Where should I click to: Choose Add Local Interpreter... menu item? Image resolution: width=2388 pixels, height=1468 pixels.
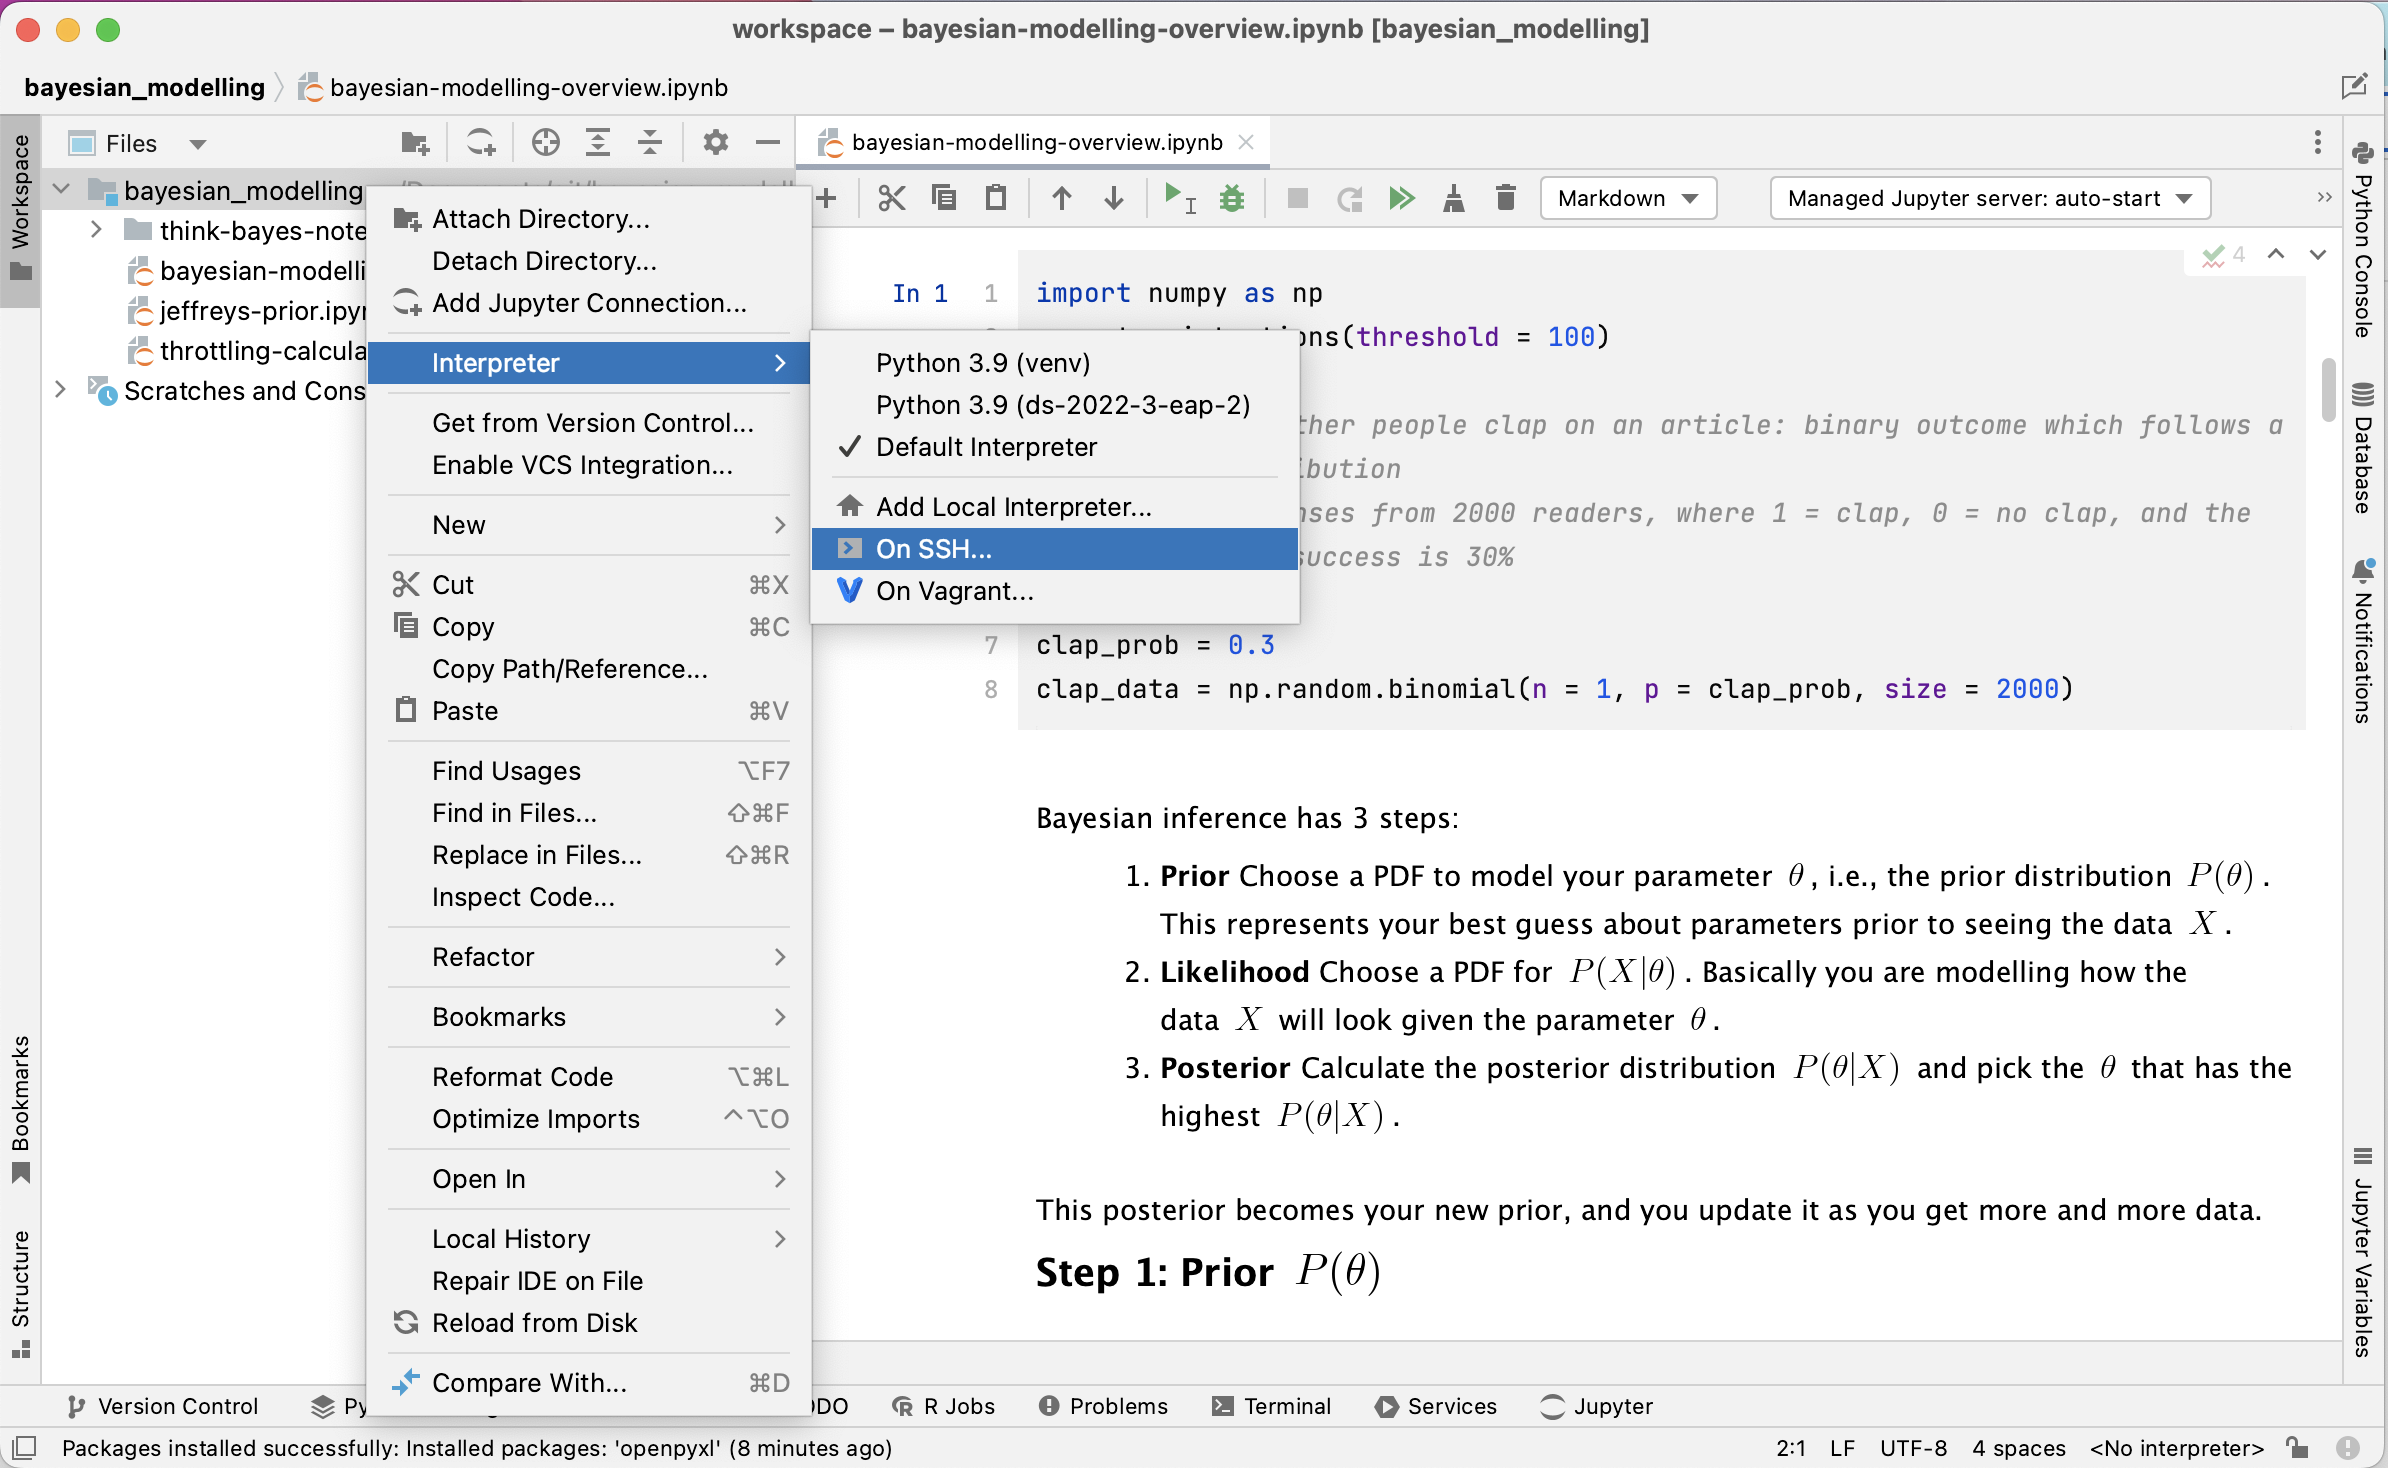(1055, 507)
